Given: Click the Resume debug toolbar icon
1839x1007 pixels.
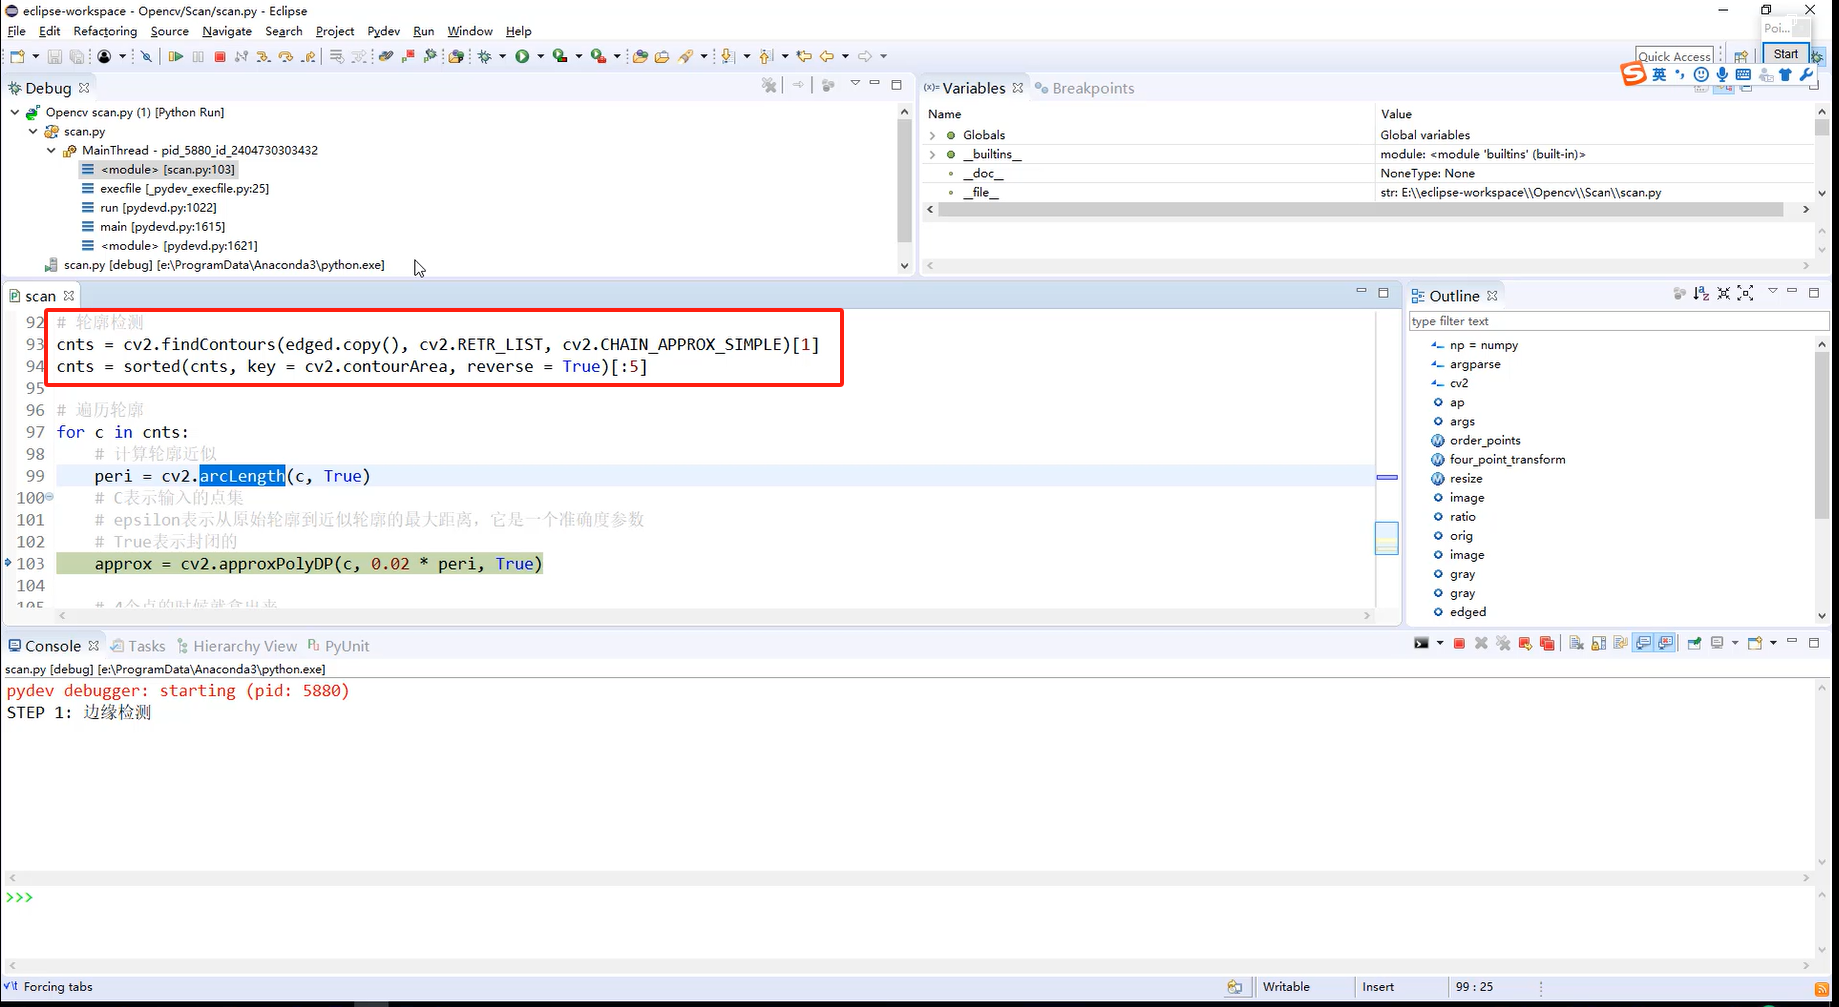Looking at the screenshot, I should (175, 56).
